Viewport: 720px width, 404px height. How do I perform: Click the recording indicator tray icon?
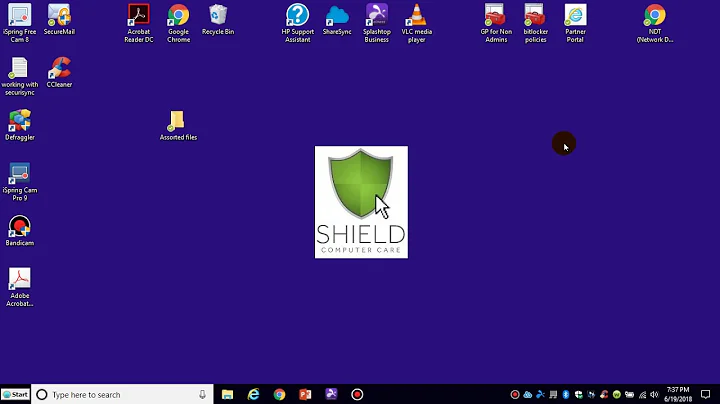pyautogui.click(x=515, y=394)
